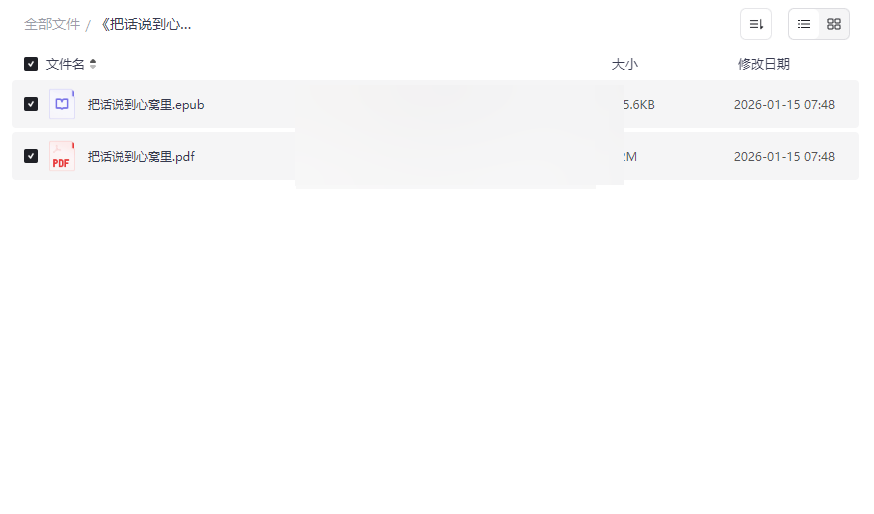874x514 pixels.
Task: Uncheck the 把话说到心窝里.epub checkbox
Action: [x=31, y=104]
